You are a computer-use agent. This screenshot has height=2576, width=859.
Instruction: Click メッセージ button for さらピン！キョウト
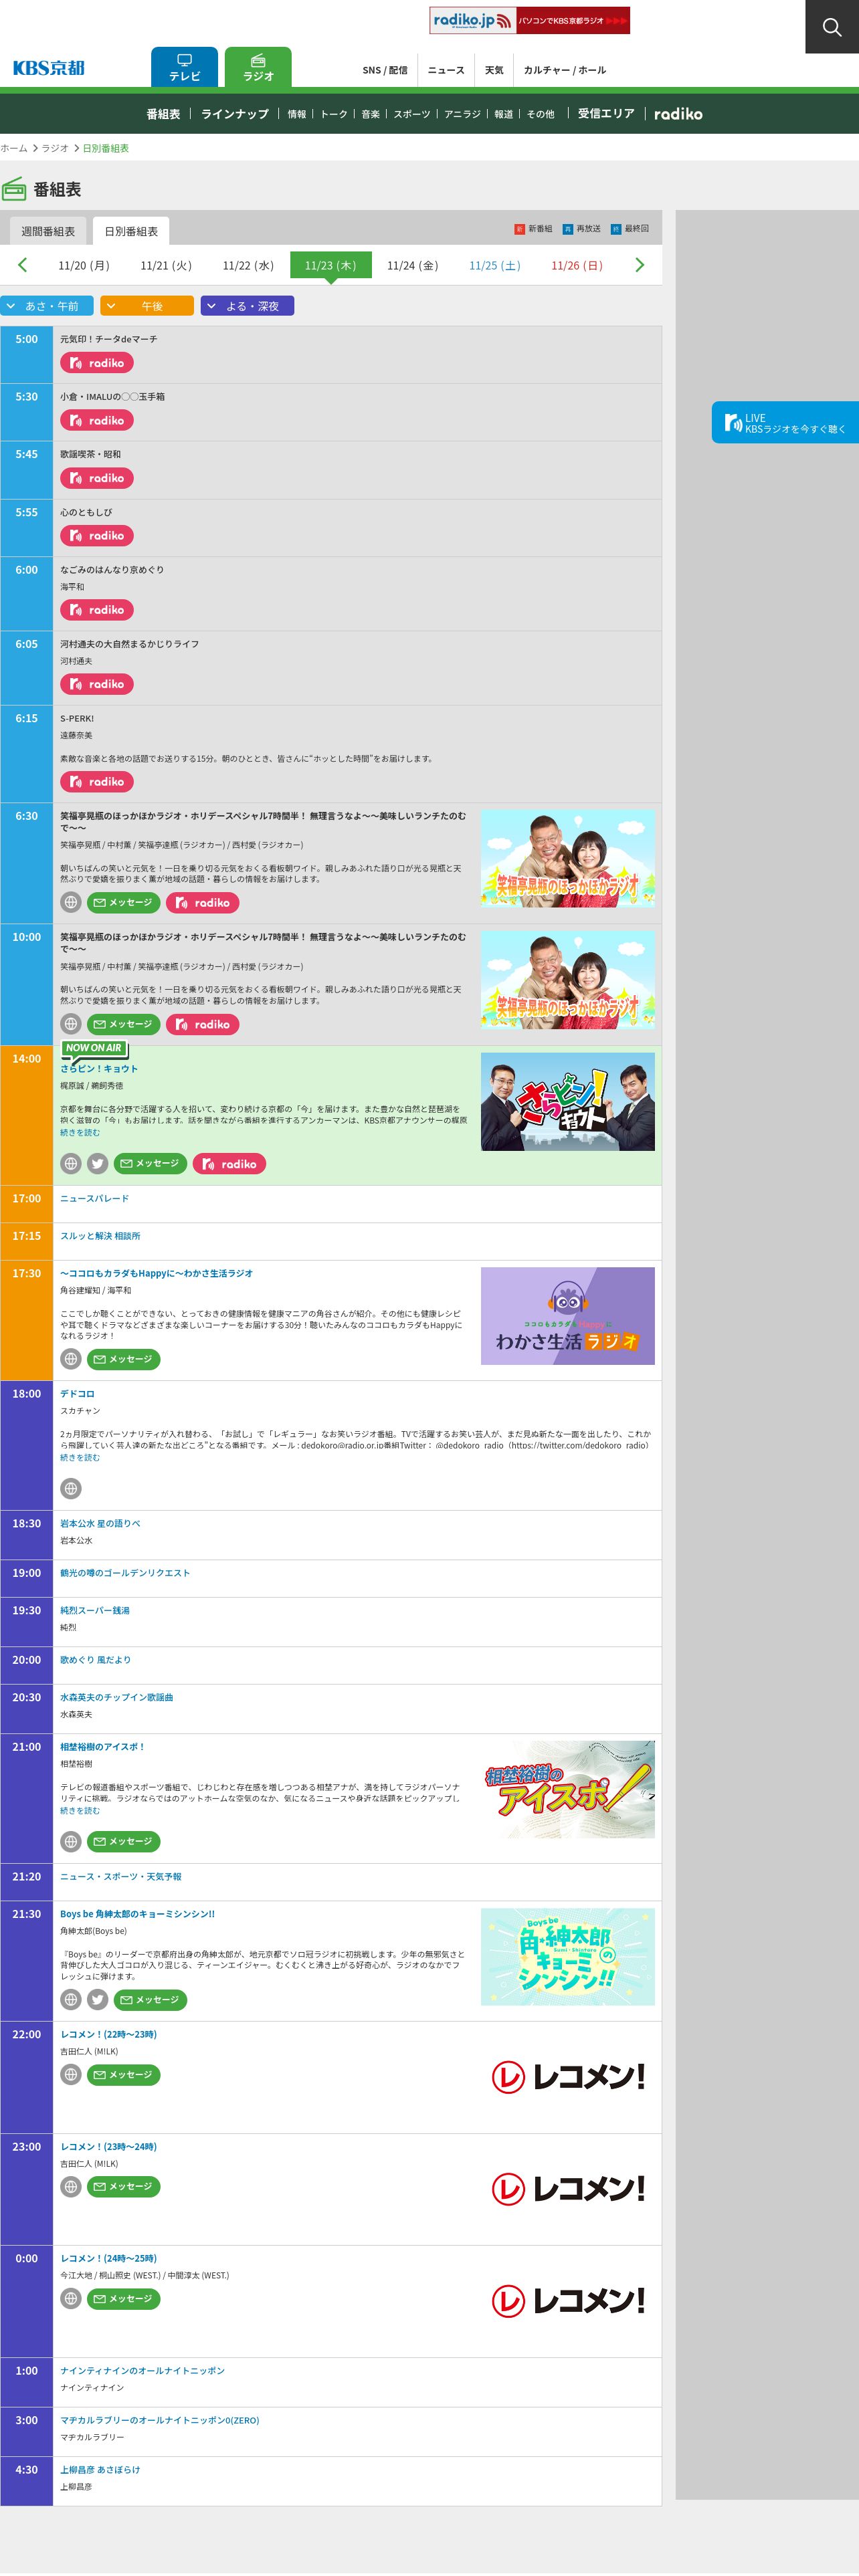click(x=150, y=1164)
